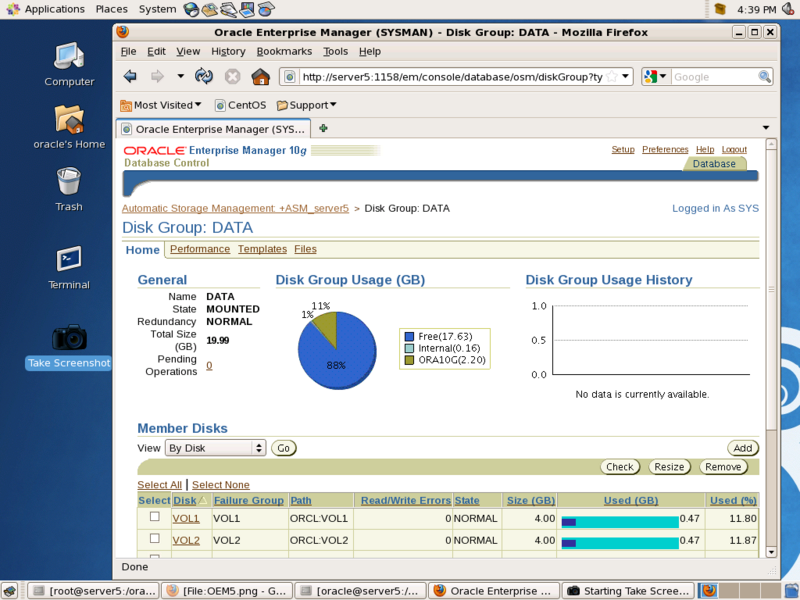Click the VOL1 used space bar

[620, 522]
